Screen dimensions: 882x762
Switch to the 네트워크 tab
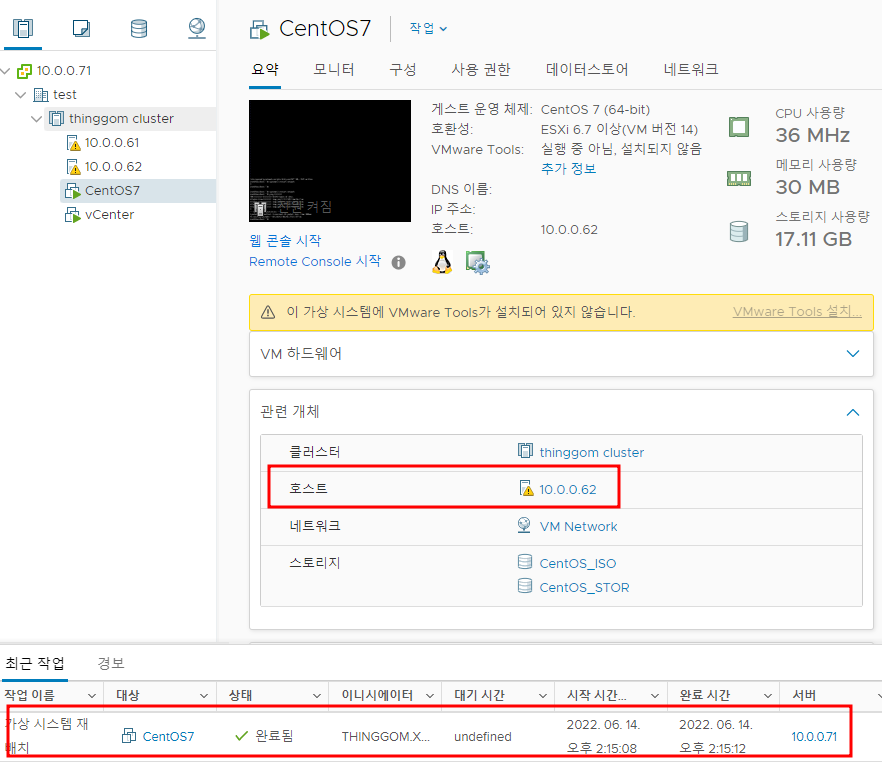tap(691, 69)
